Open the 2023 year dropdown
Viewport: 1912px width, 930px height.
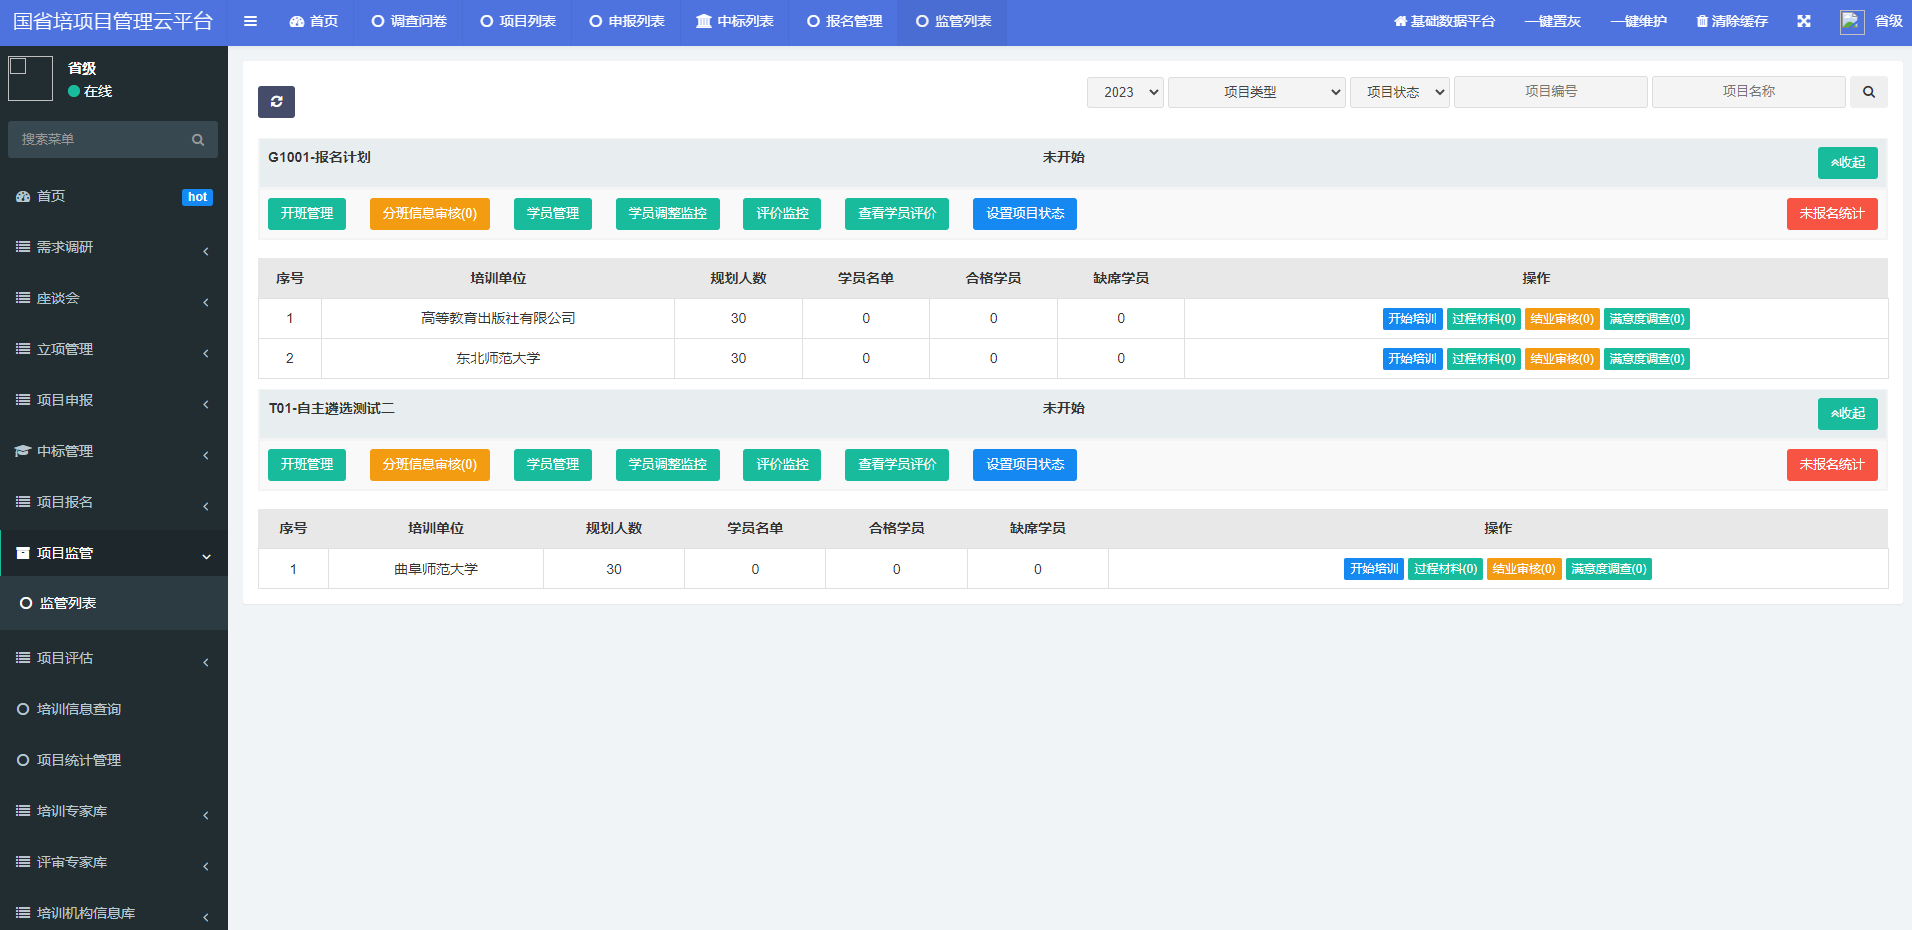pos(1125,92)
